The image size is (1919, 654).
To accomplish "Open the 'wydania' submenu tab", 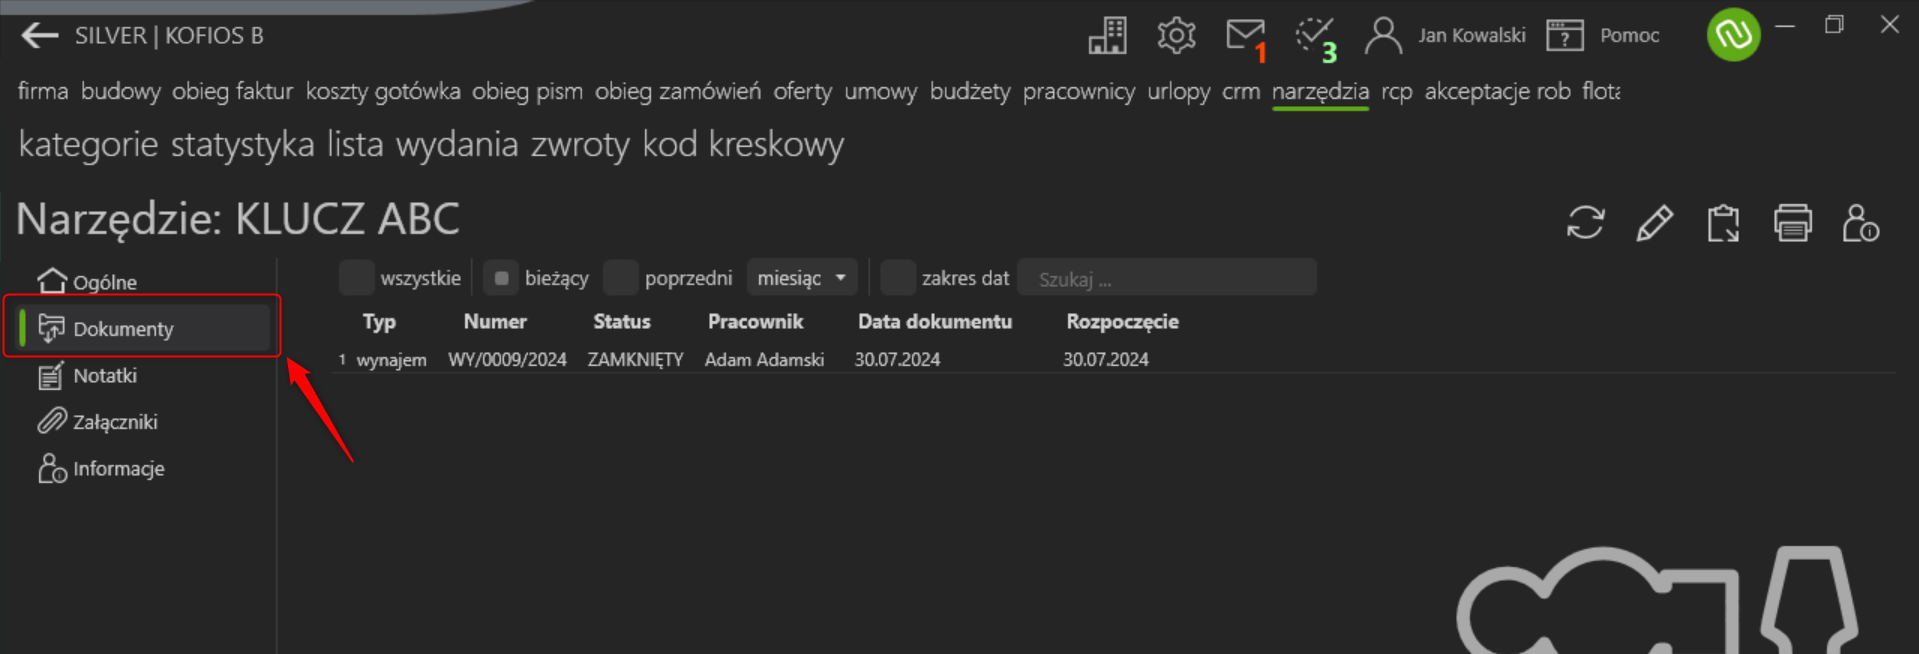I will click(x=457, y=145).
